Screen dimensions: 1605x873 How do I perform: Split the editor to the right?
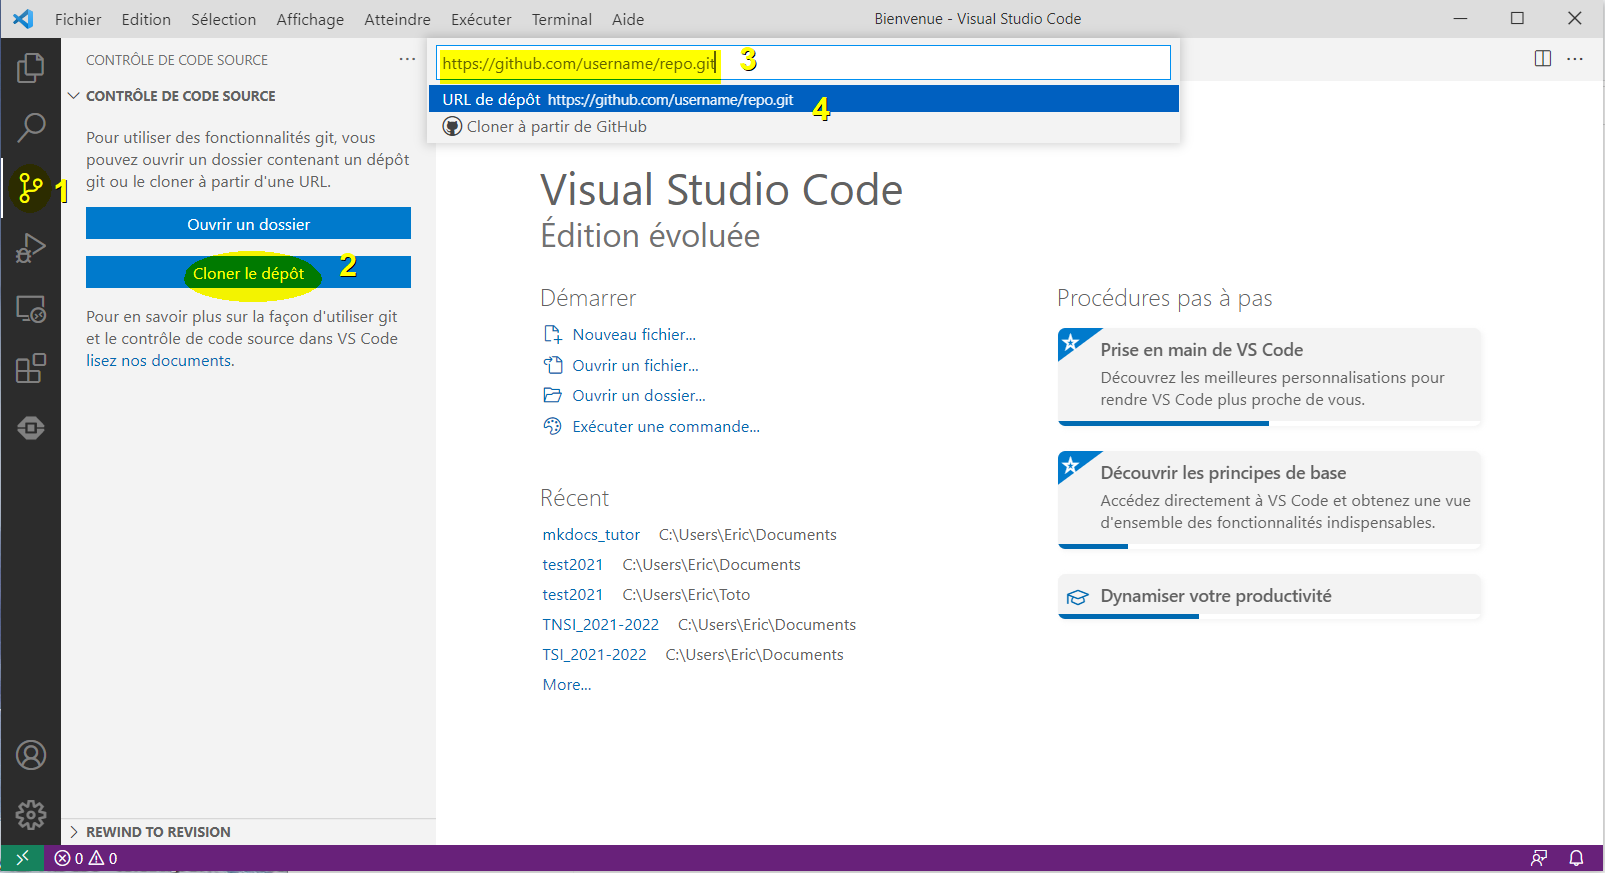pyautogui.click(x=1543, y=59)
